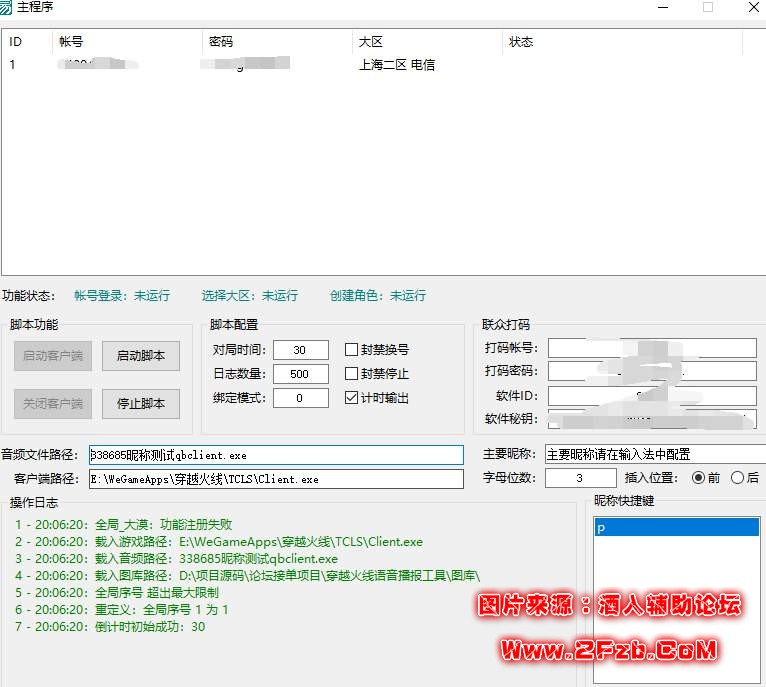Select the 前 insert position radio button
This screenshot has width=766, height=687.
point(698,478)
